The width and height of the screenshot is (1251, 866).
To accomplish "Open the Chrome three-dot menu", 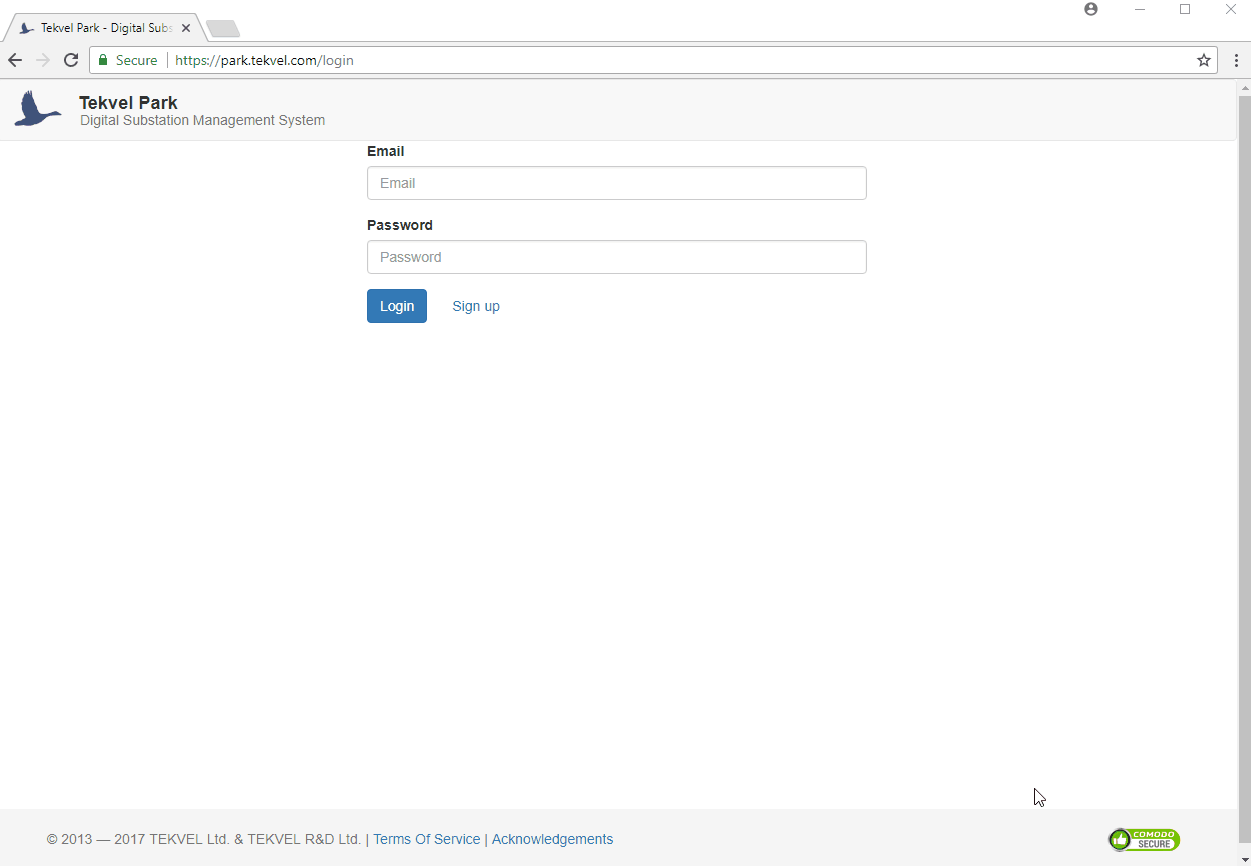I will 1237,60.
